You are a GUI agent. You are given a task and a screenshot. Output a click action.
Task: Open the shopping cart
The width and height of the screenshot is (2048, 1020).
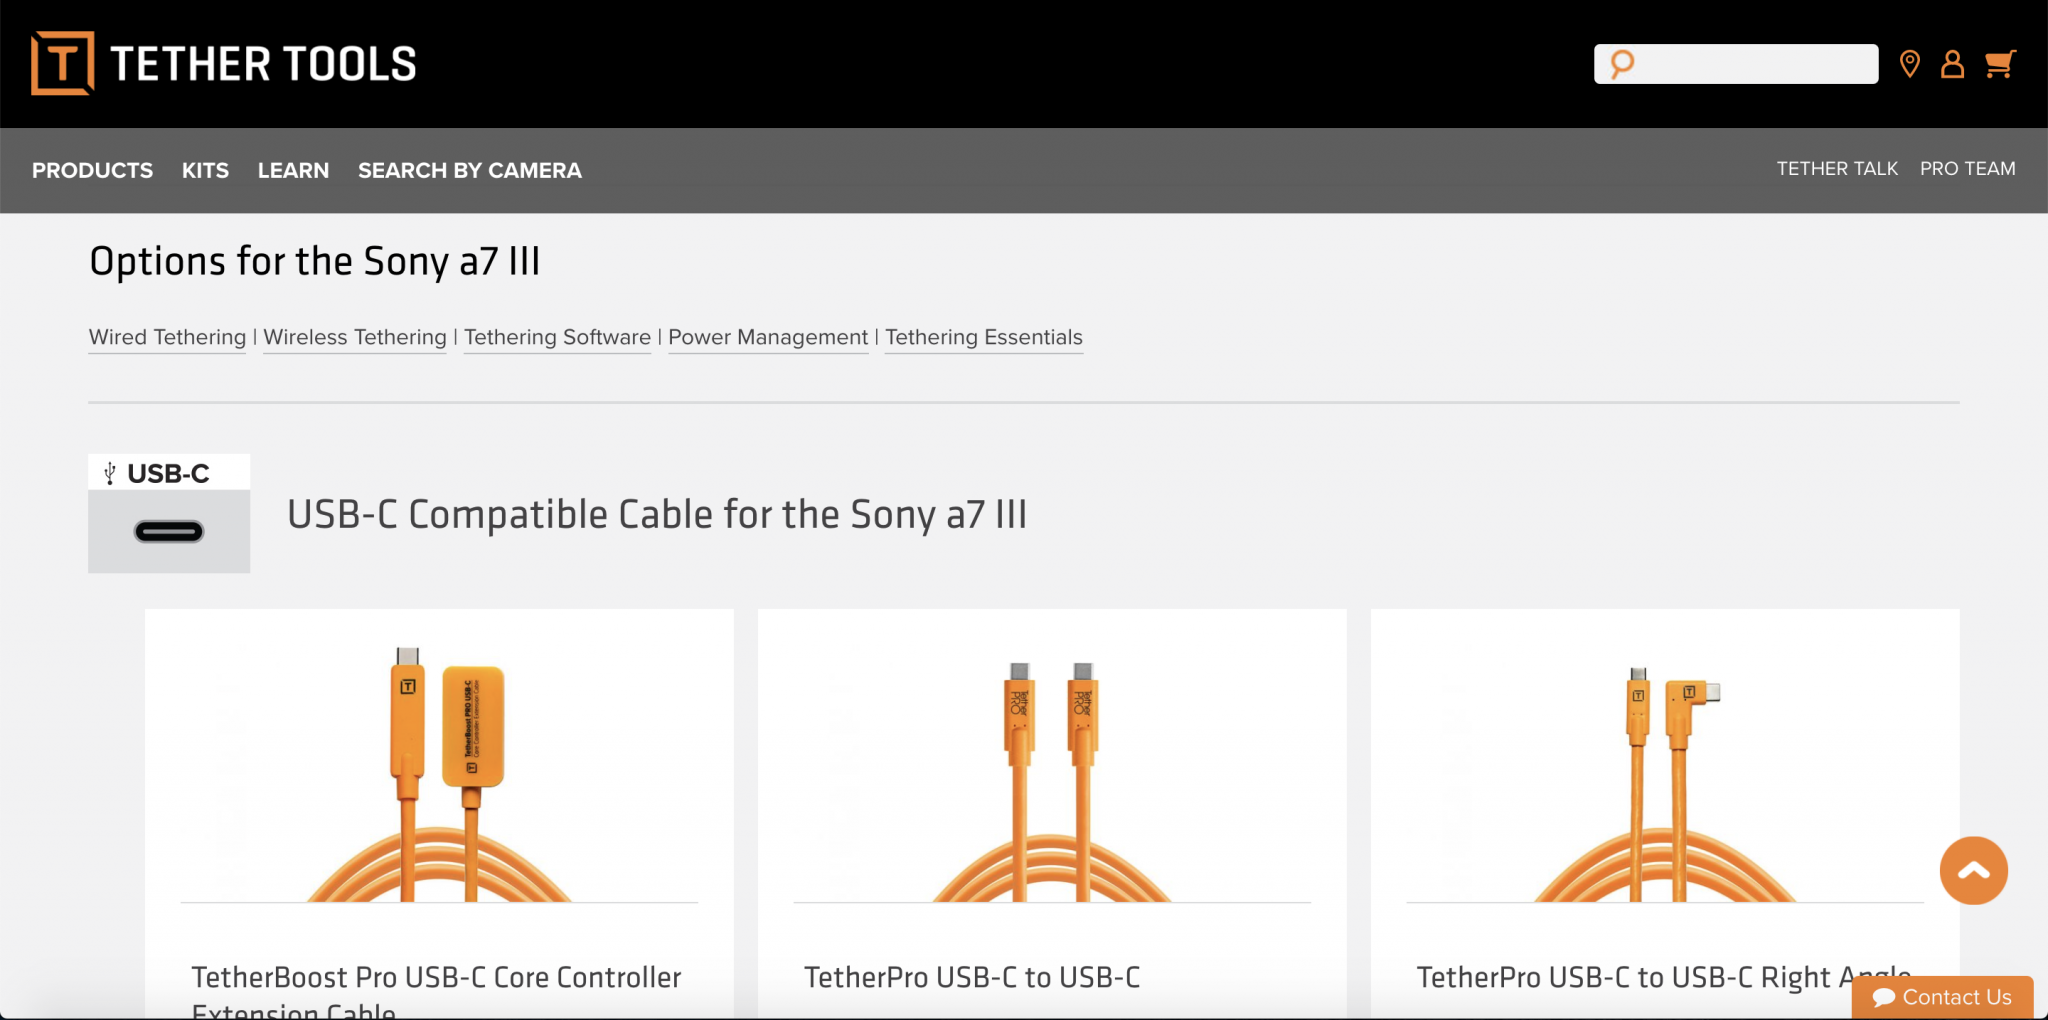click(x=1999, y=64)
